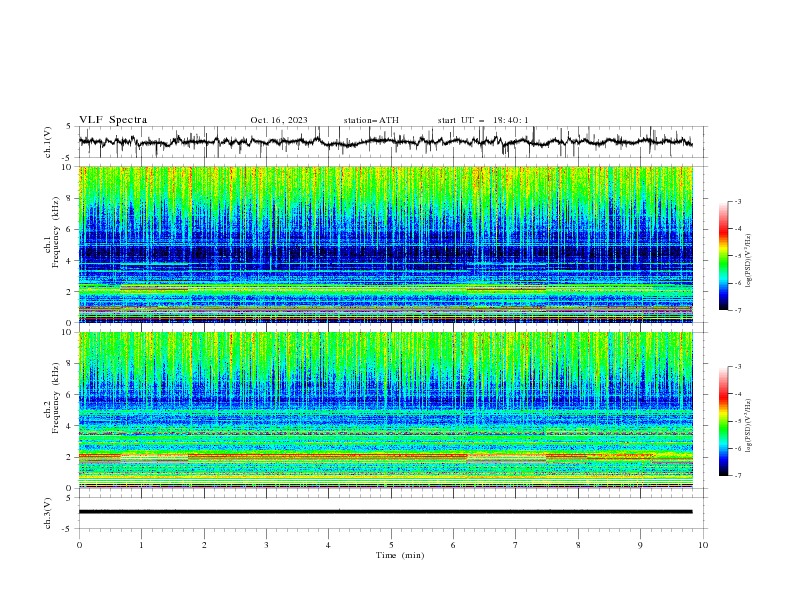Select the ch.1 "Frequency (kHz)" axis label
This screenshot has height=612, width=792.
coord(56,233)
